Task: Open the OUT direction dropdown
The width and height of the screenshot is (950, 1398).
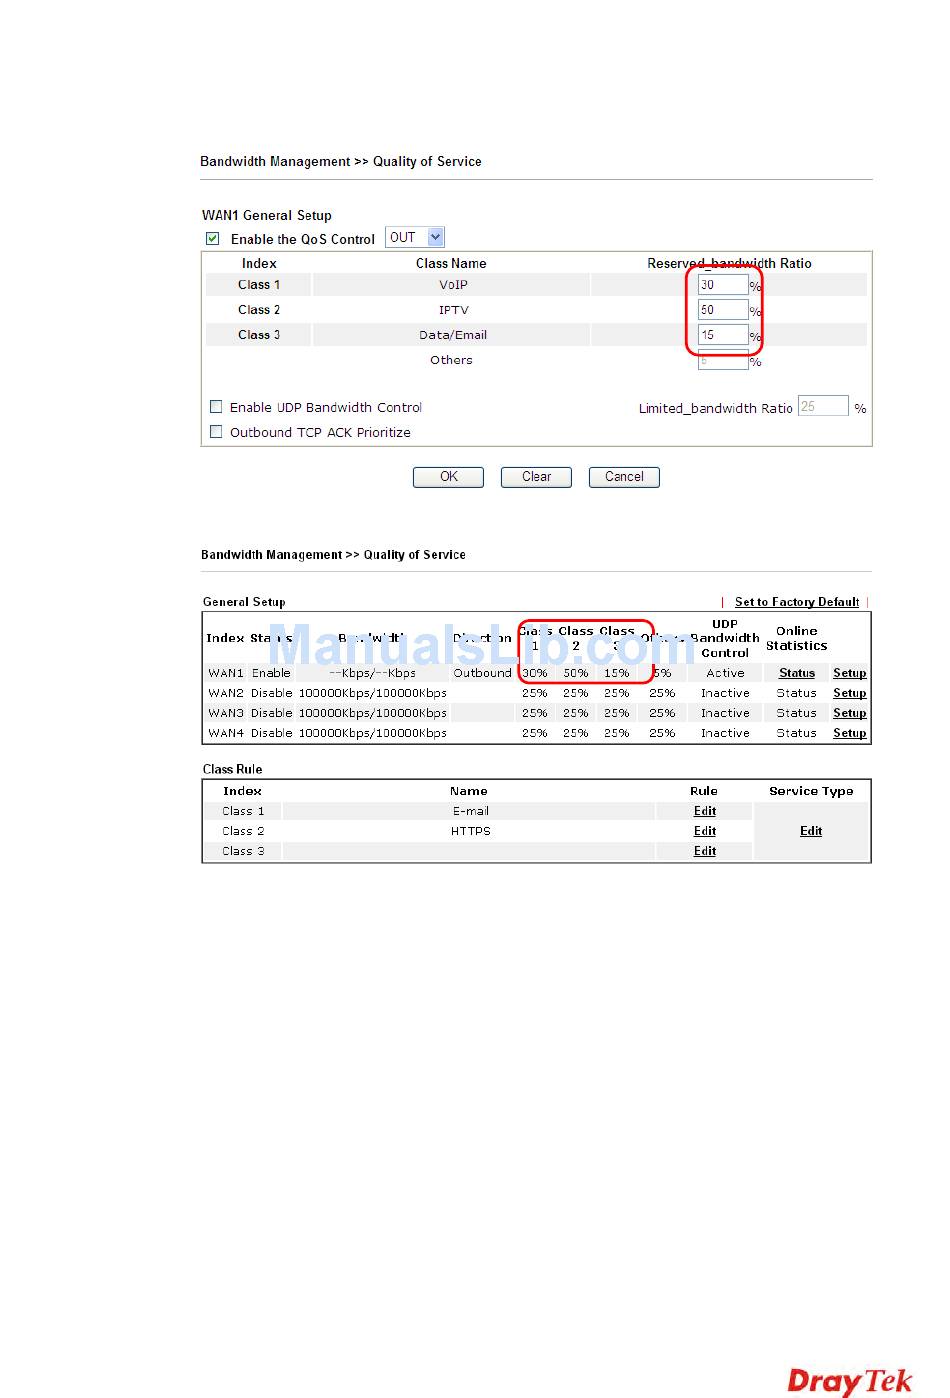Action: click(x=415, y=237)
